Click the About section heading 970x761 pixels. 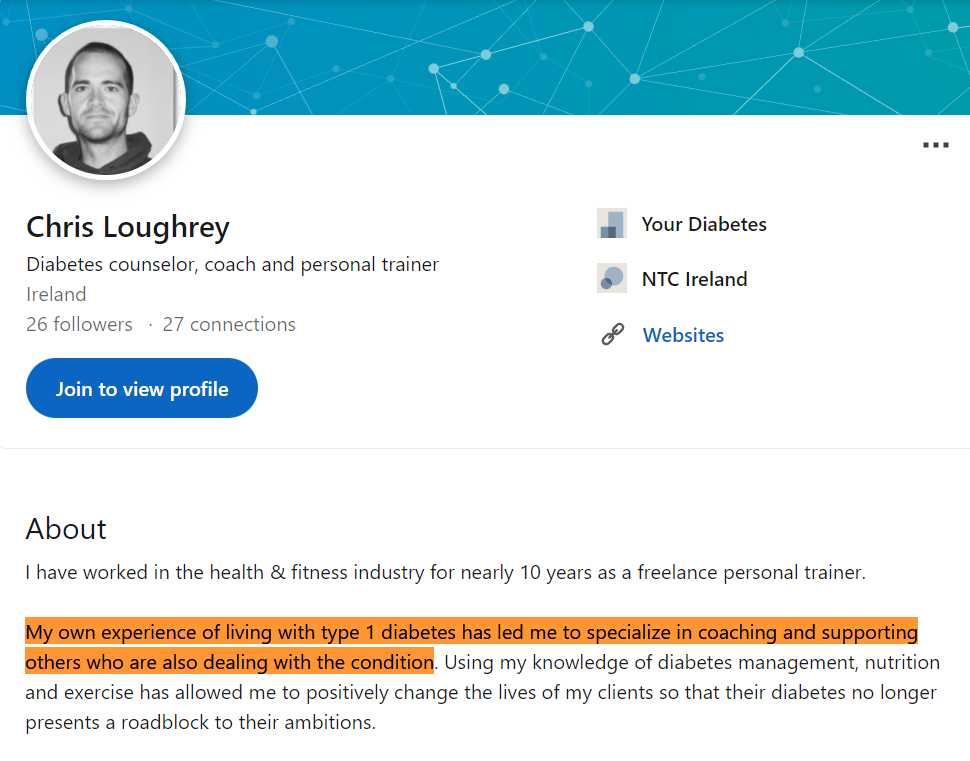66,528
